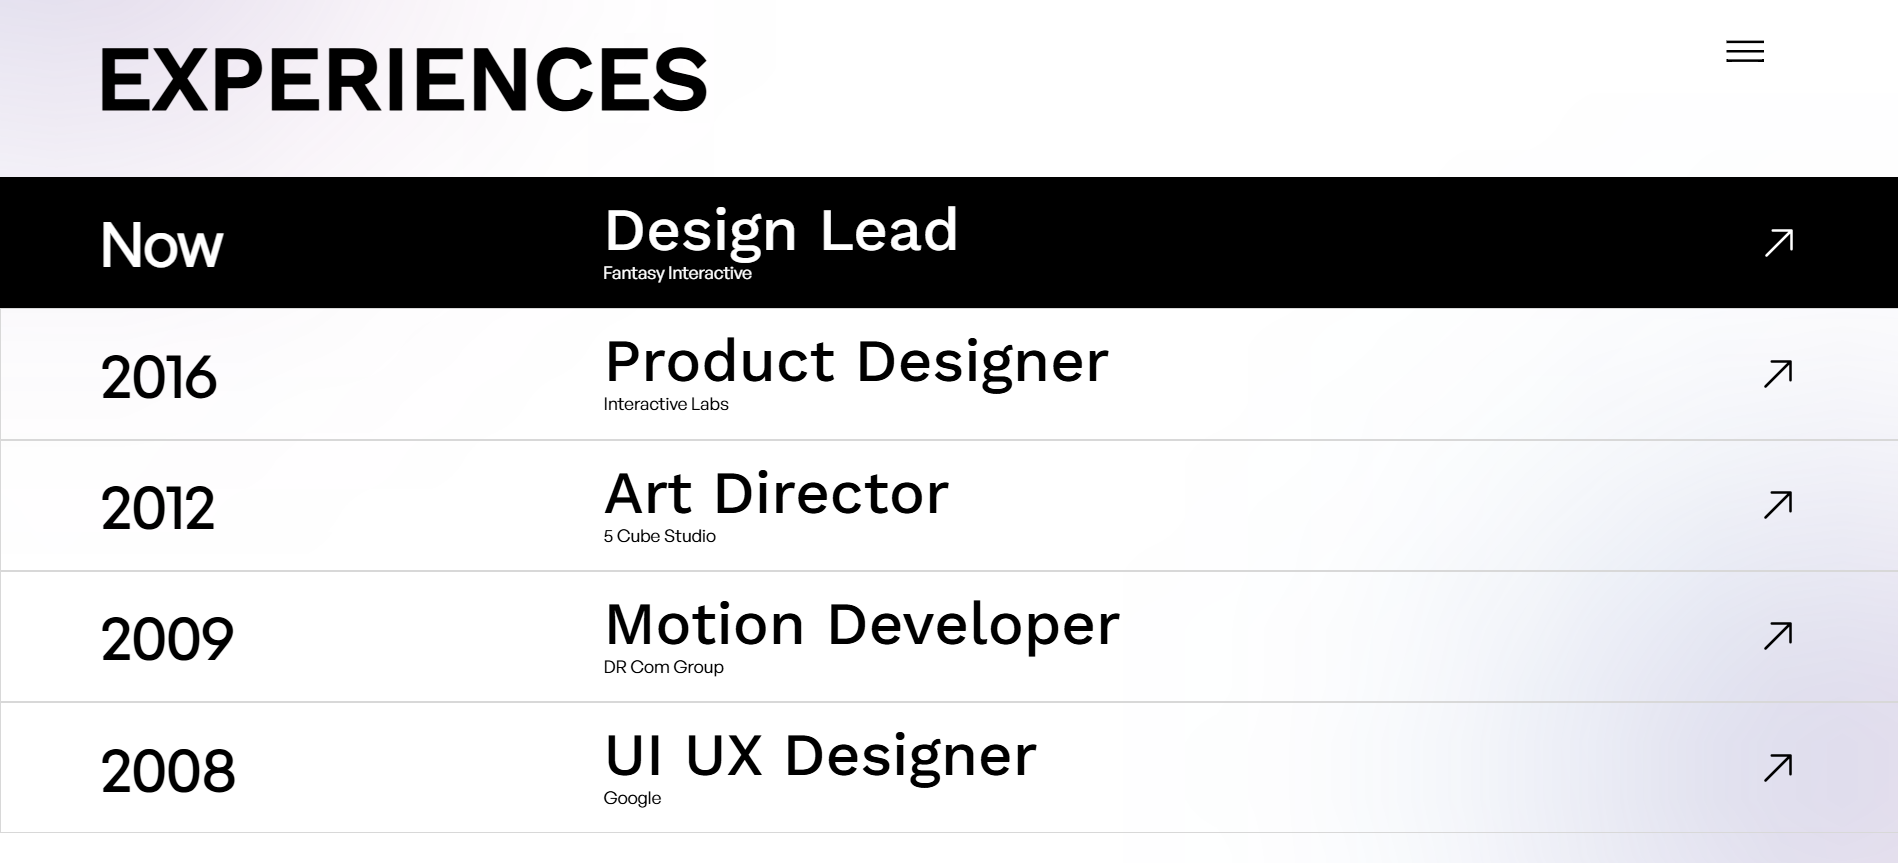The height and width of the screenshot is (863, 1898).
Task: Select the Motion Developer title
Action: 862,625
